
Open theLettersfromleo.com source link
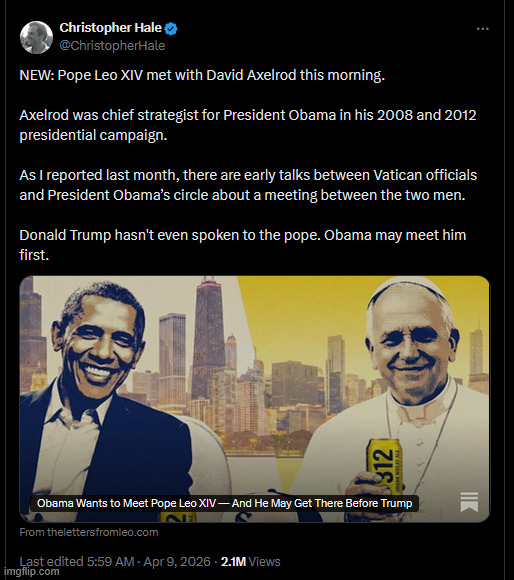89,532
